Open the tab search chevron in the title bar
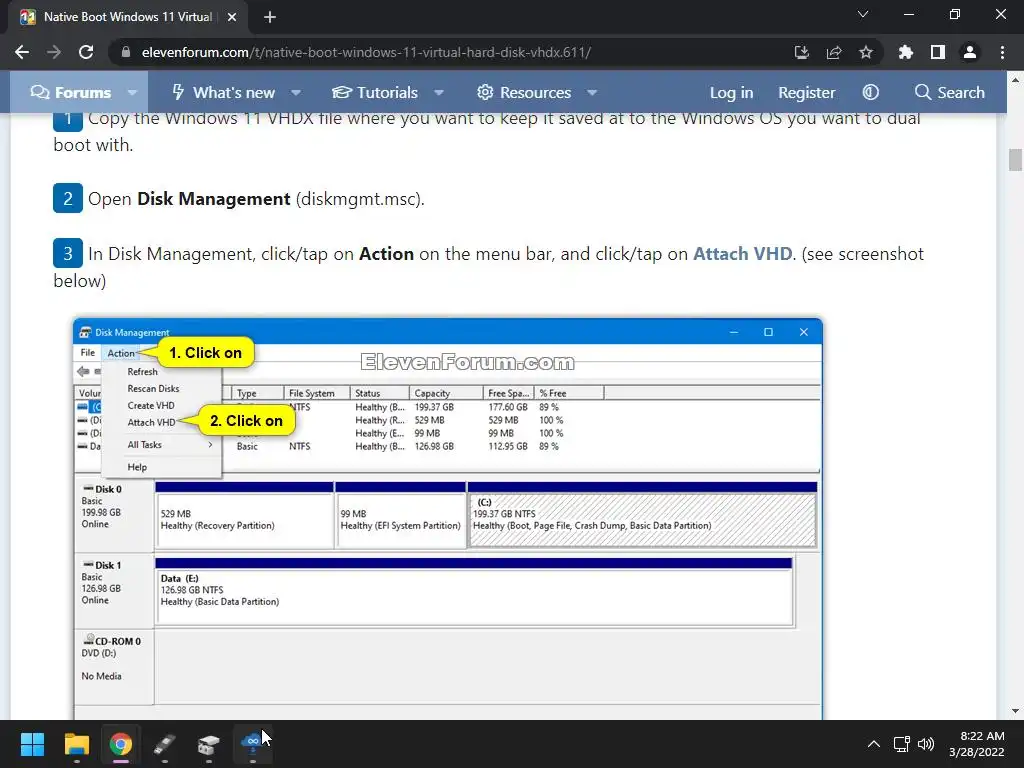The image size is (1024, 768). [x=863, y=14]
